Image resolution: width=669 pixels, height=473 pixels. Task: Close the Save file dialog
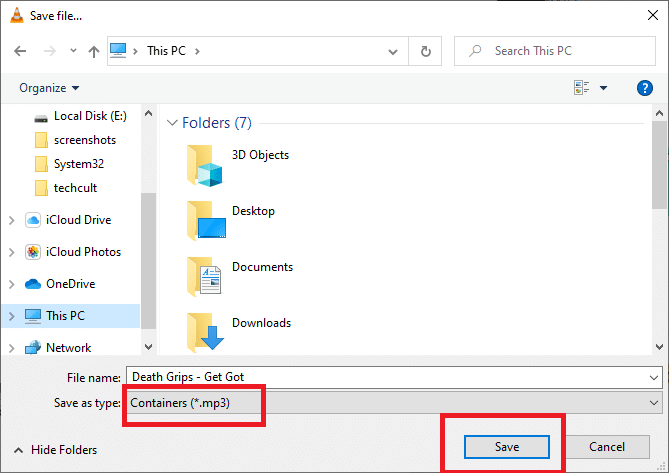[653, 15]
